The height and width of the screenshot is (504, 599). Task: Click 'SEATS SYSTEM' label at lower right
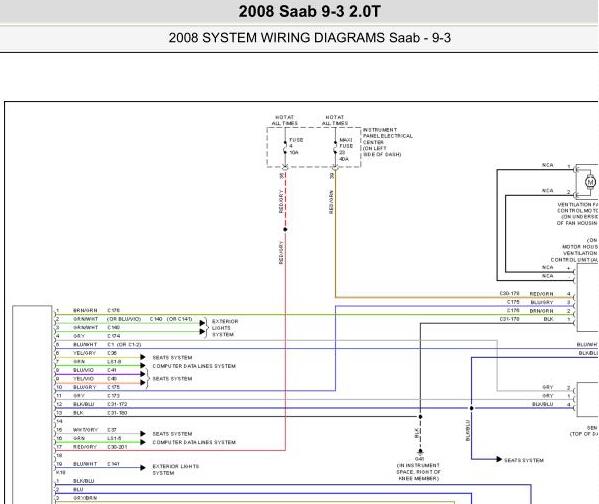click(x=524, y=460)
